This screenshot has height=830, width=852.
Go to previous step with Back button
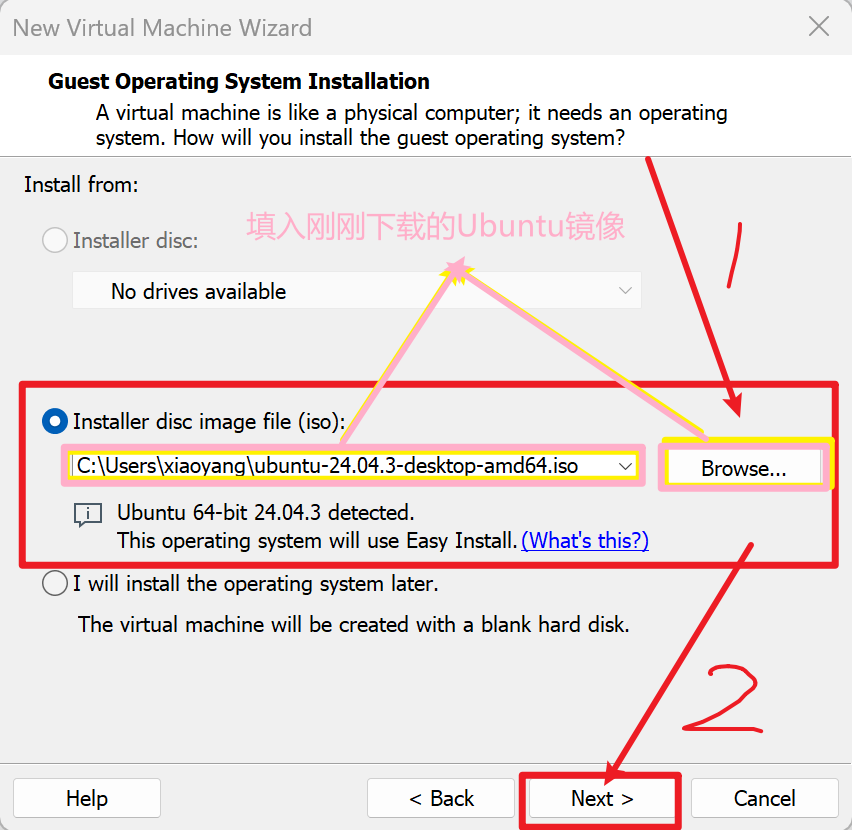pyautogui.click(x=441, y=798)
